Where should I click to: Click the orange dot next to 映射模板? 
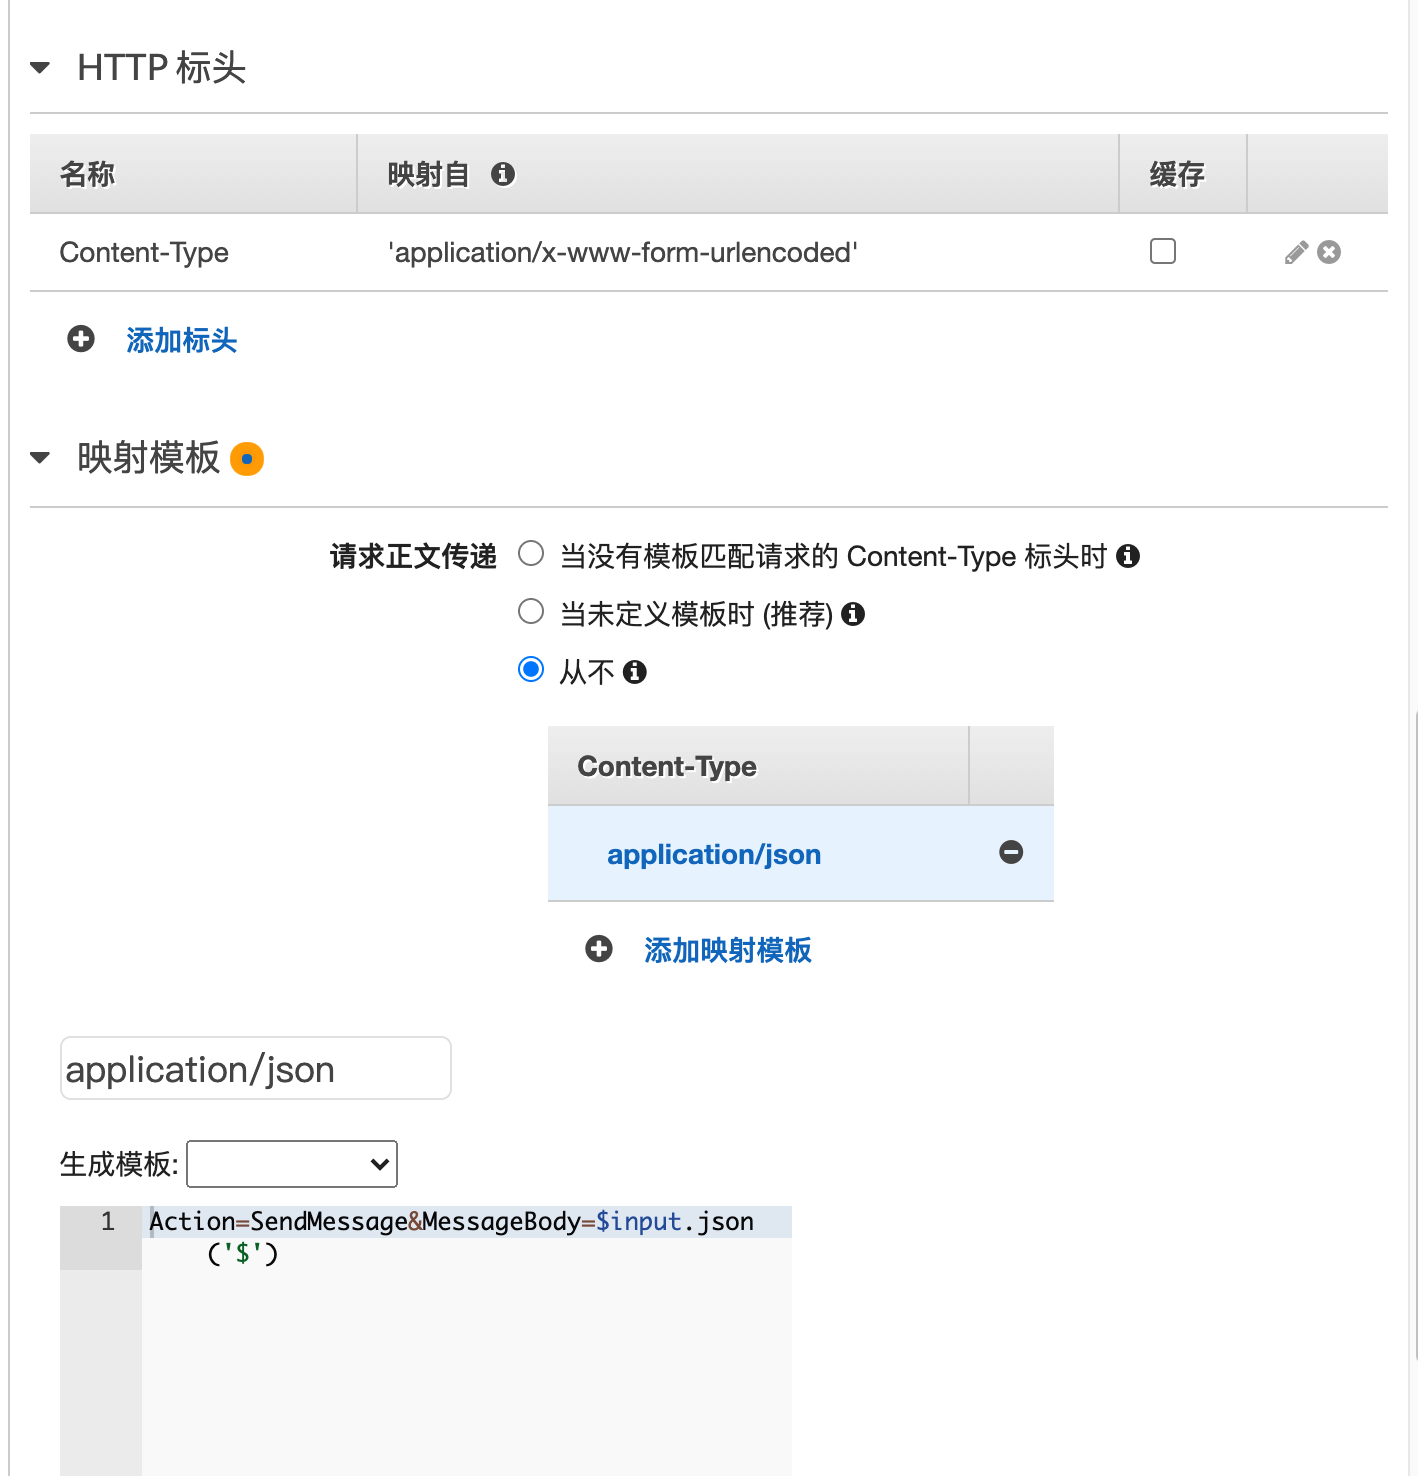[247, 459]
